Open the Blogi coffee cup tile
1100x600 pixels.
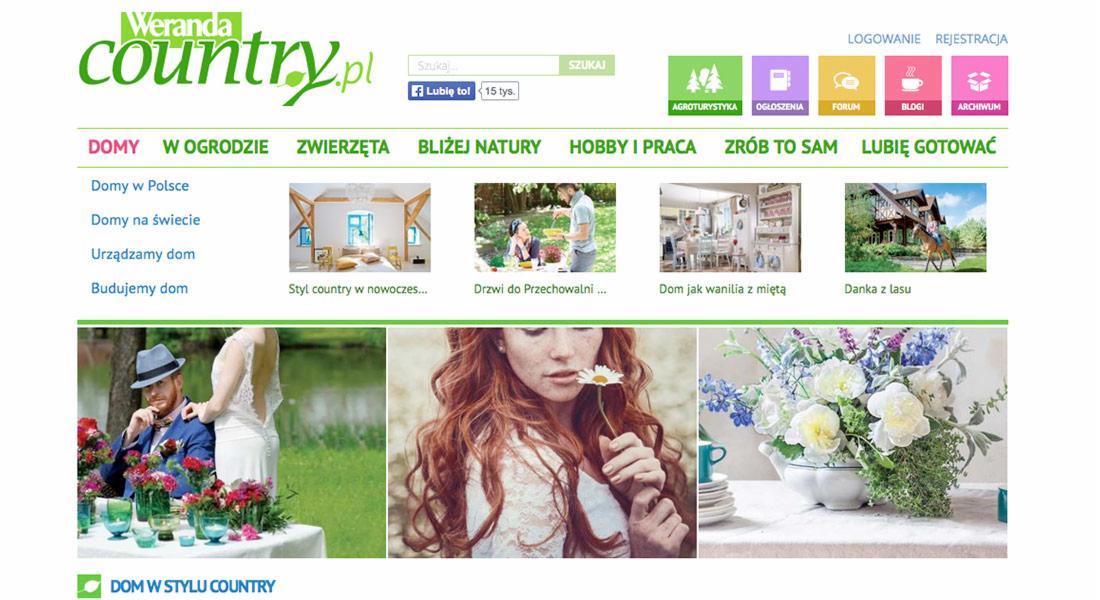[912, 86]
